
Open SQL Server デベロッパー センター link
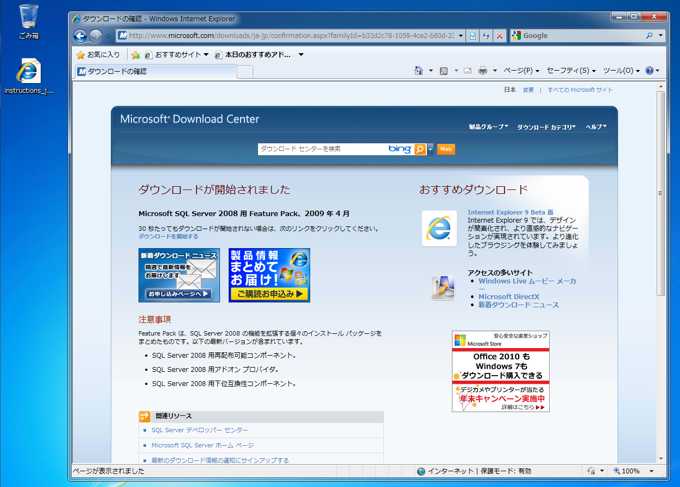(x=199, y=430)
